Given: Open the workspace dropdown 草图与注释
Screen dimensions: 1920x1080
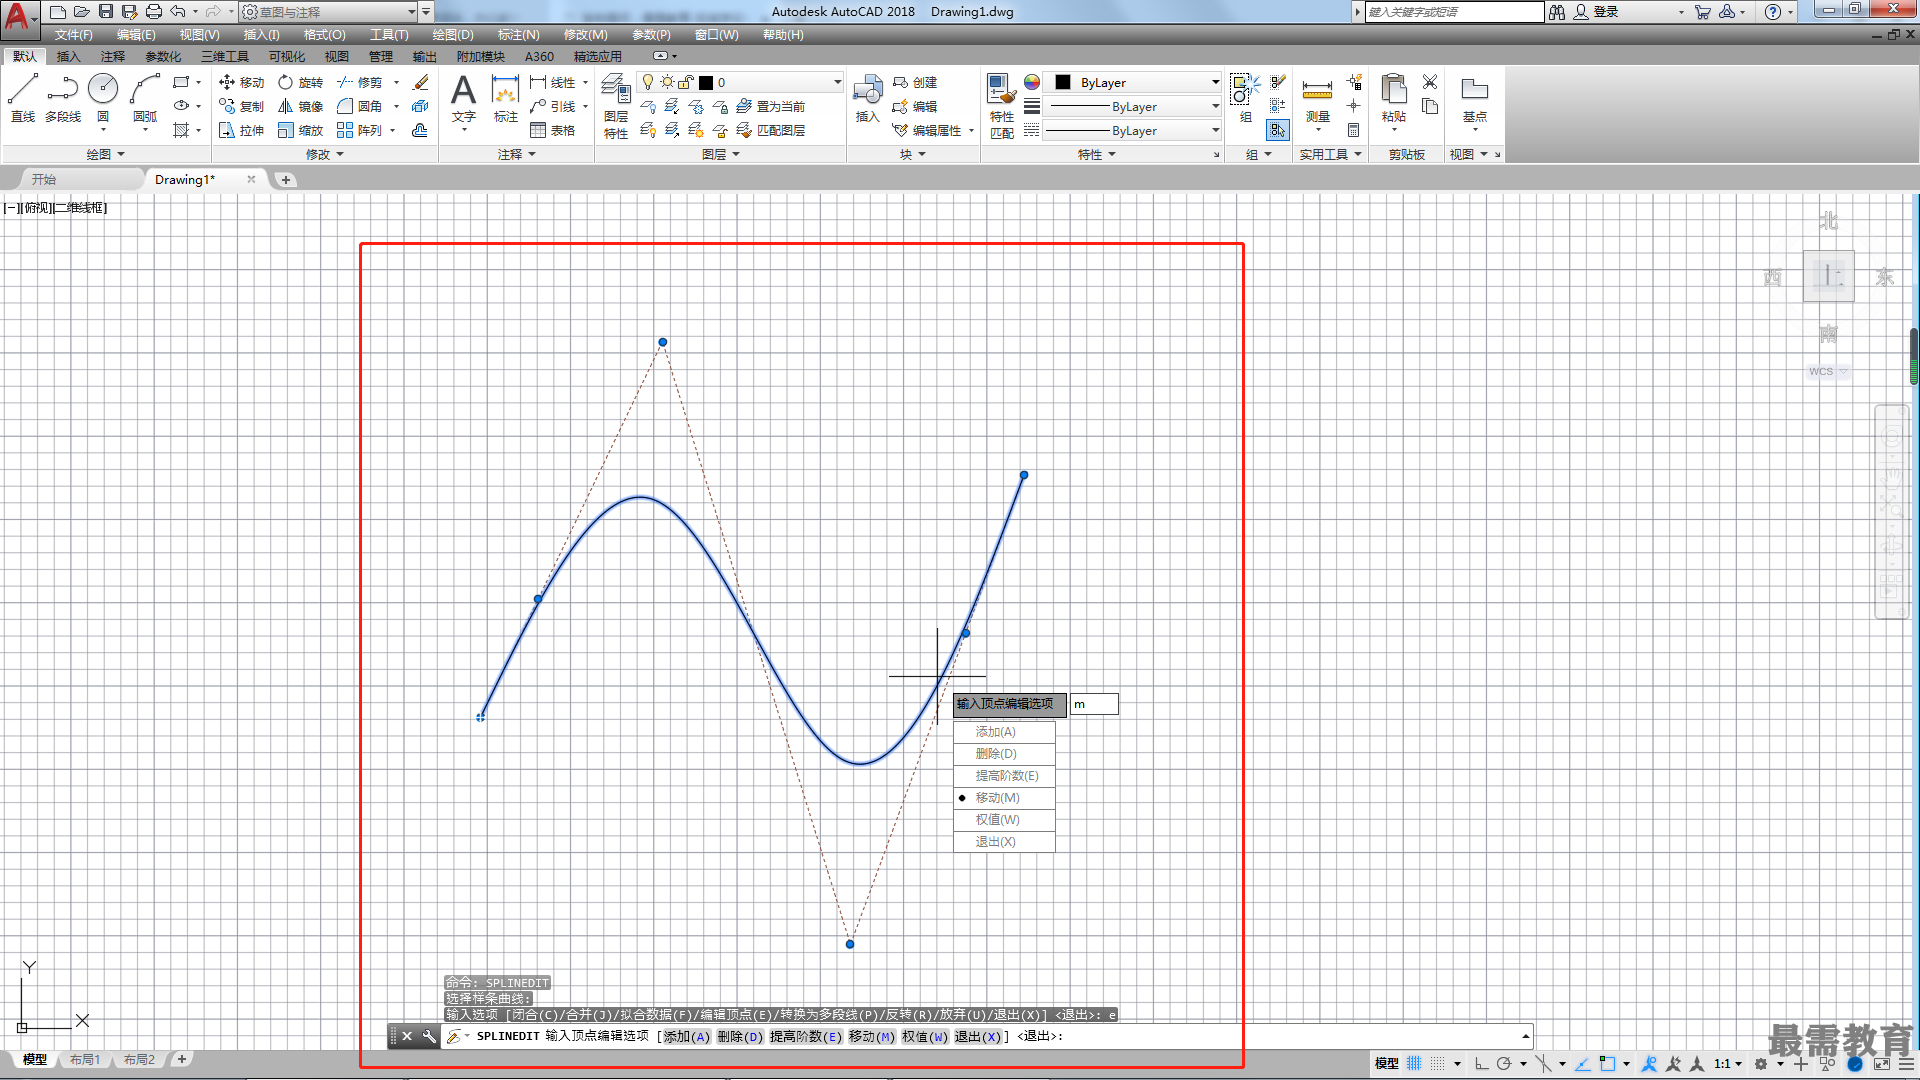Looking at the screenshot, I should point(329,12).
